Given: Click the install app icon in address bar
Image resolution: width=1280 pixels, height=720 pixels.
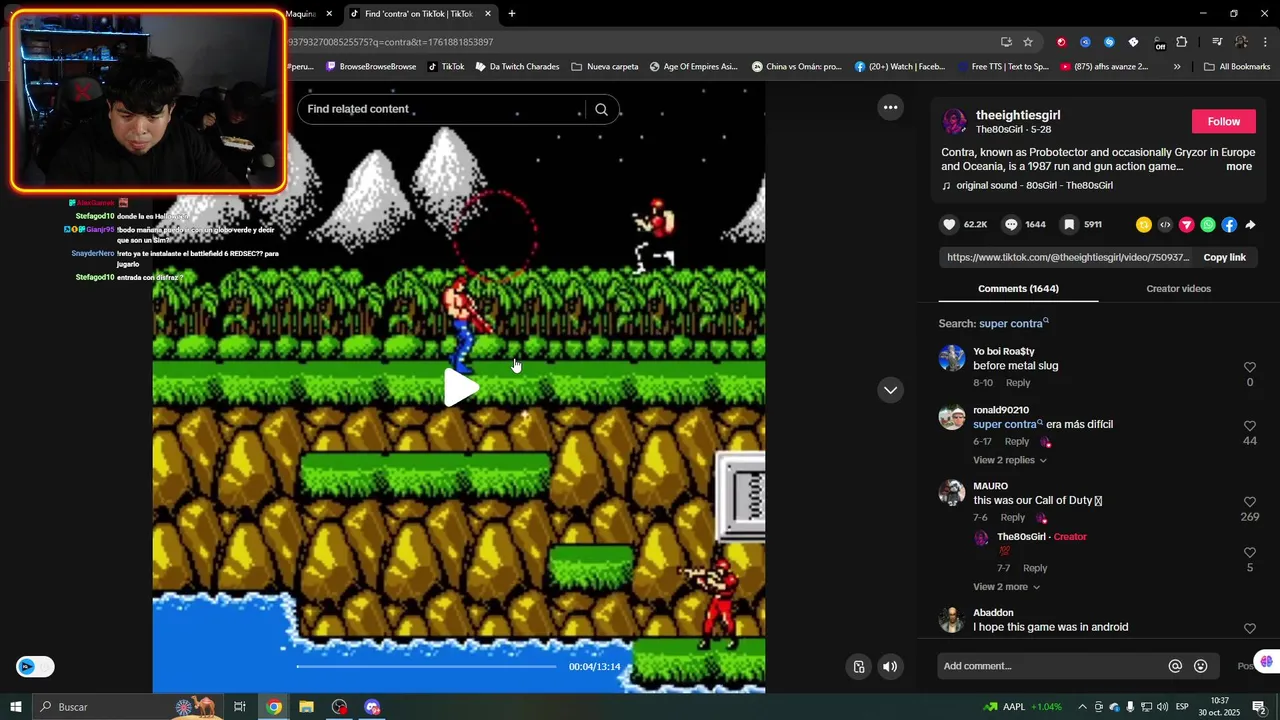Looking at the screenshot, I should pos(1006,42).
